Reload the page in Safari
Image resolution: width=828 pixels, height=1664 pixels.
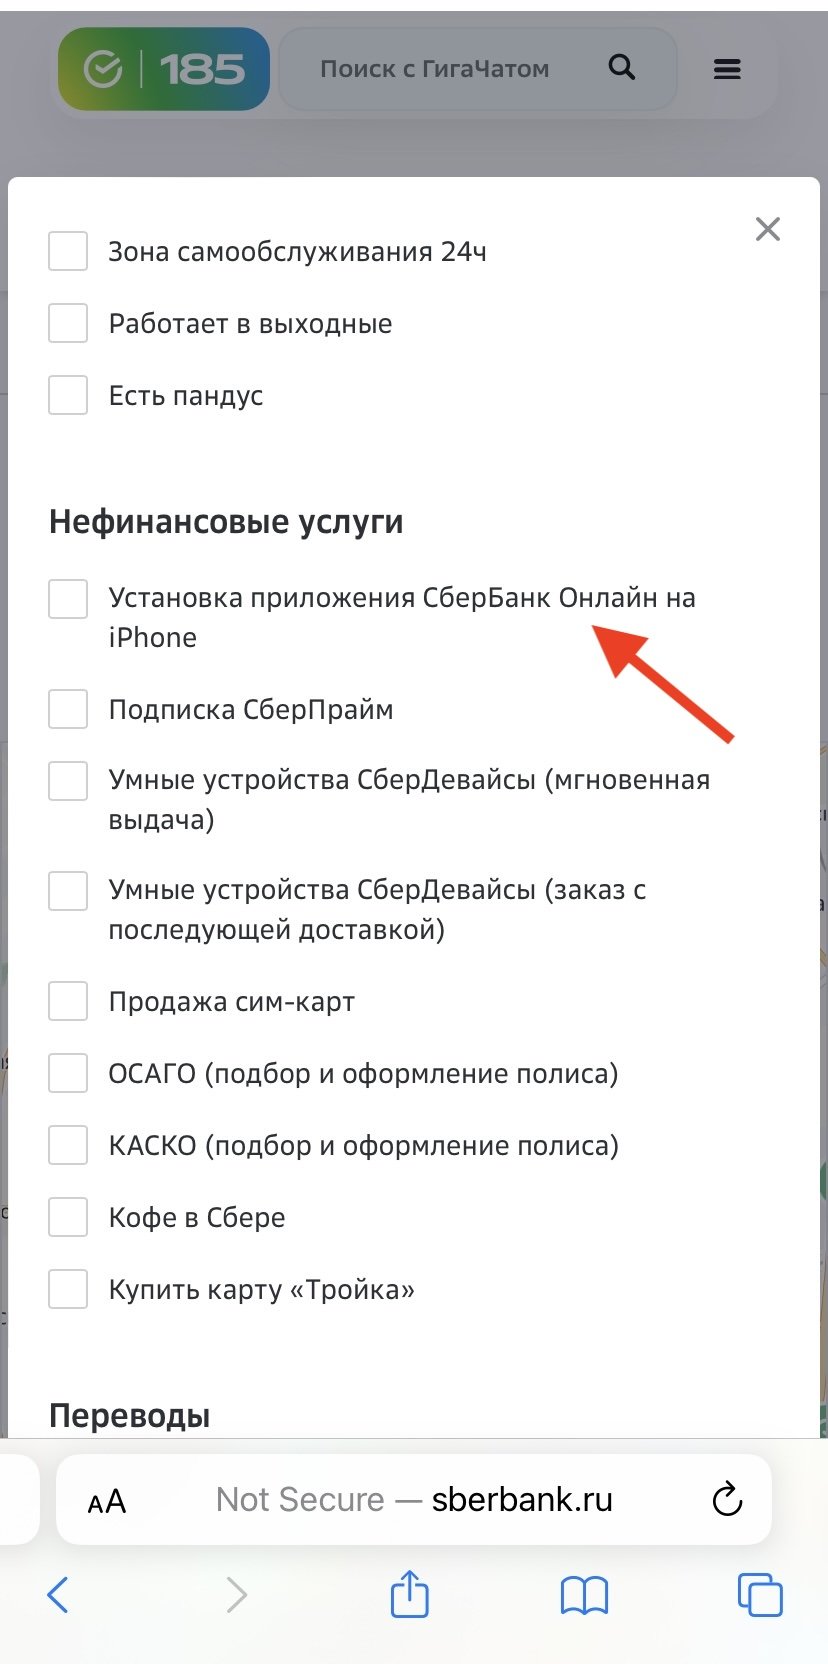point(727,1499)
